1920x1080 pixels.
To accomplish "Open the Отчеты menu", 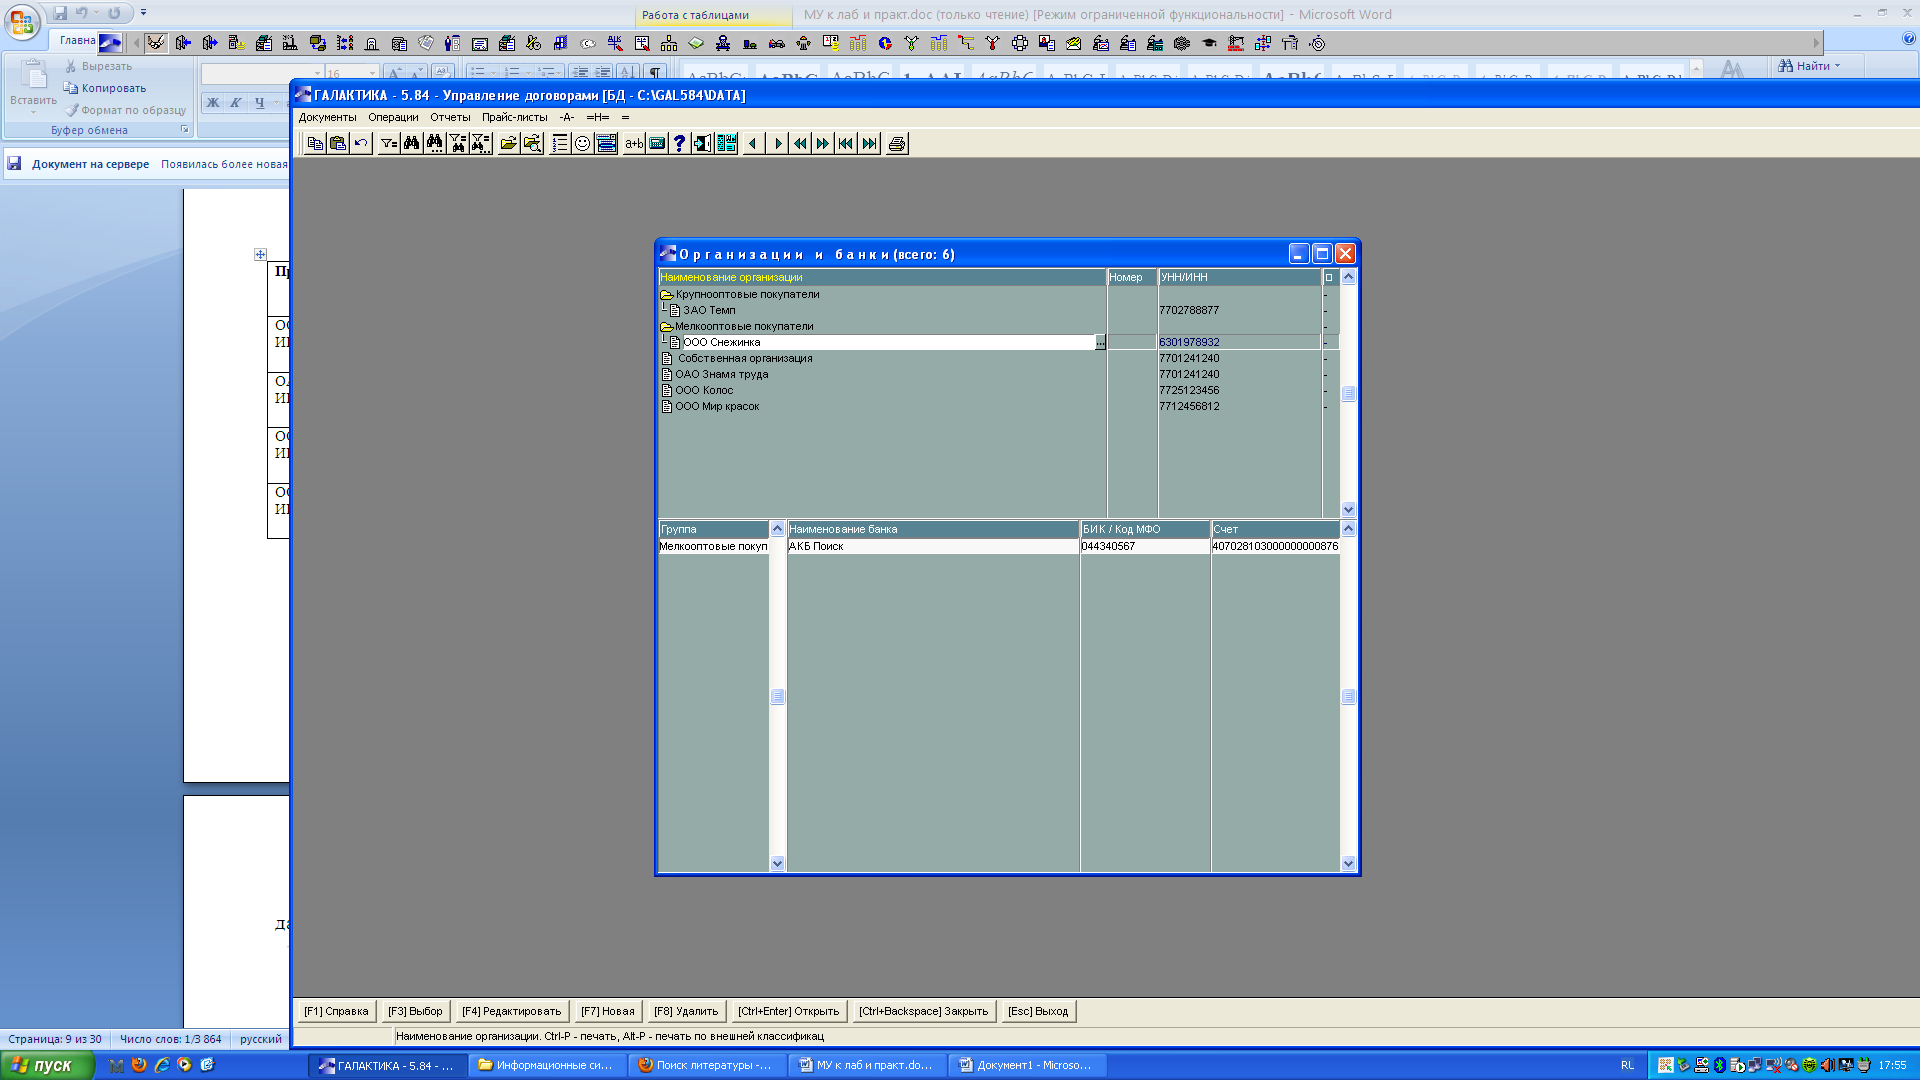I will (450, 117).
